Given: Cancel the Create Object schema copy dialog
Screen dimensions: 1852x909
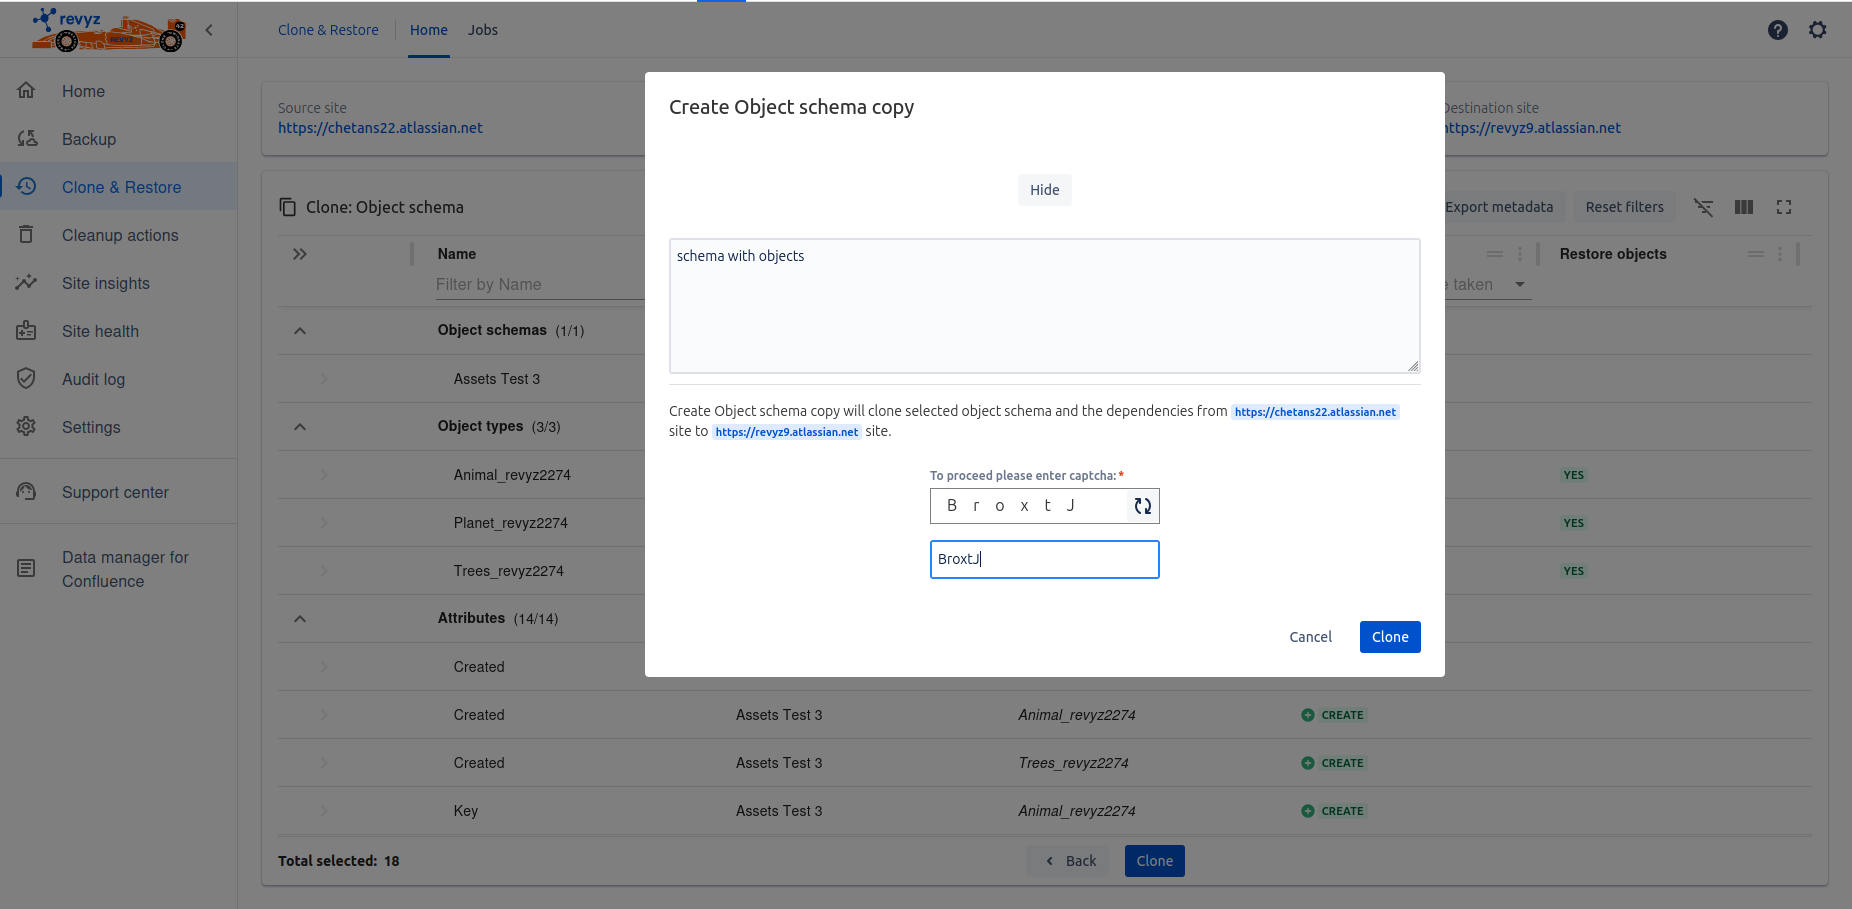Looking at the screenshot, I should click(x=1310, y=637).
